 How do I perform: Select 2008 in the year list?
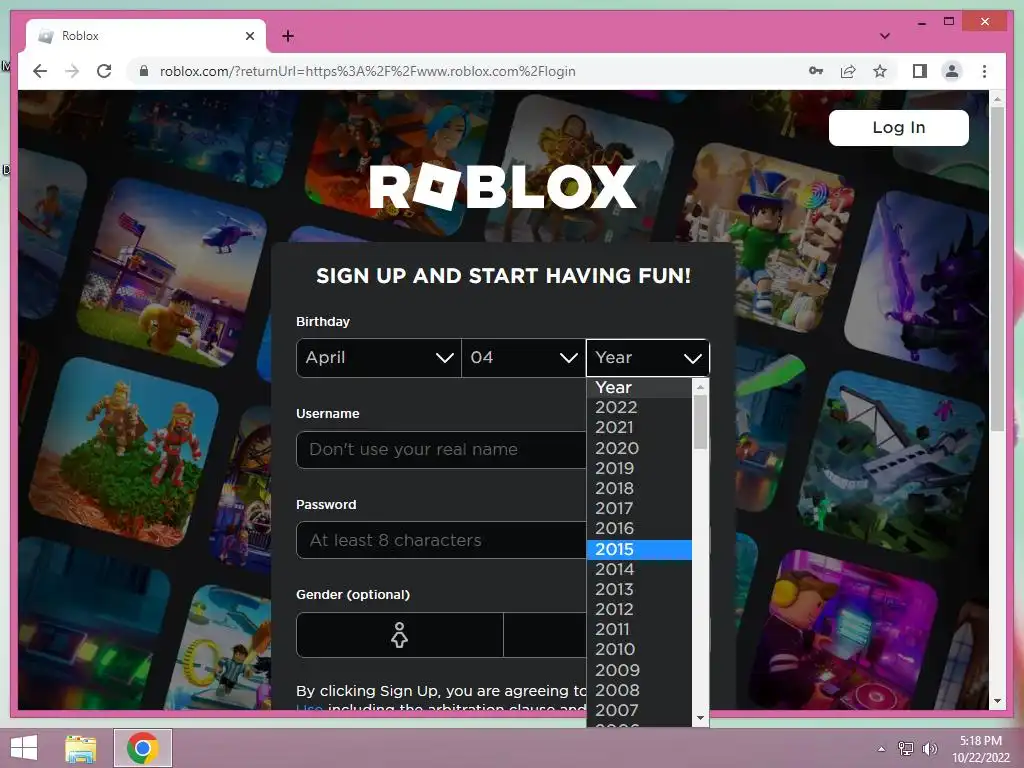(x=639, y=690)
